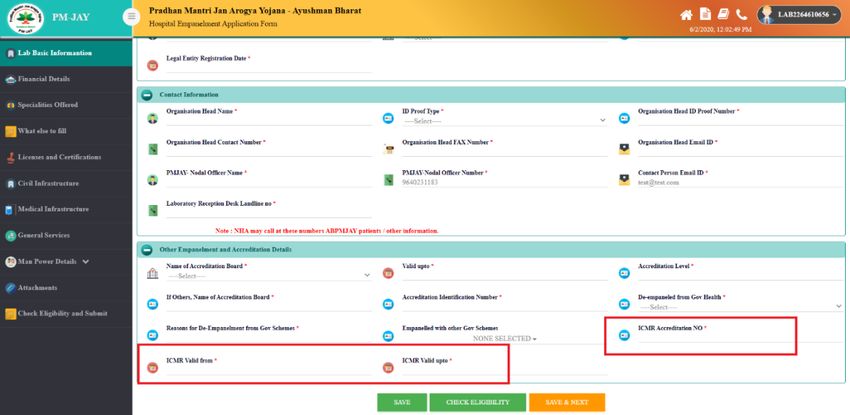The width and height of the screenshot is (850, 415).
Task: Click the Name of Accreditation Board building icon
Action: pyautogui.click(x=152, y=273)
